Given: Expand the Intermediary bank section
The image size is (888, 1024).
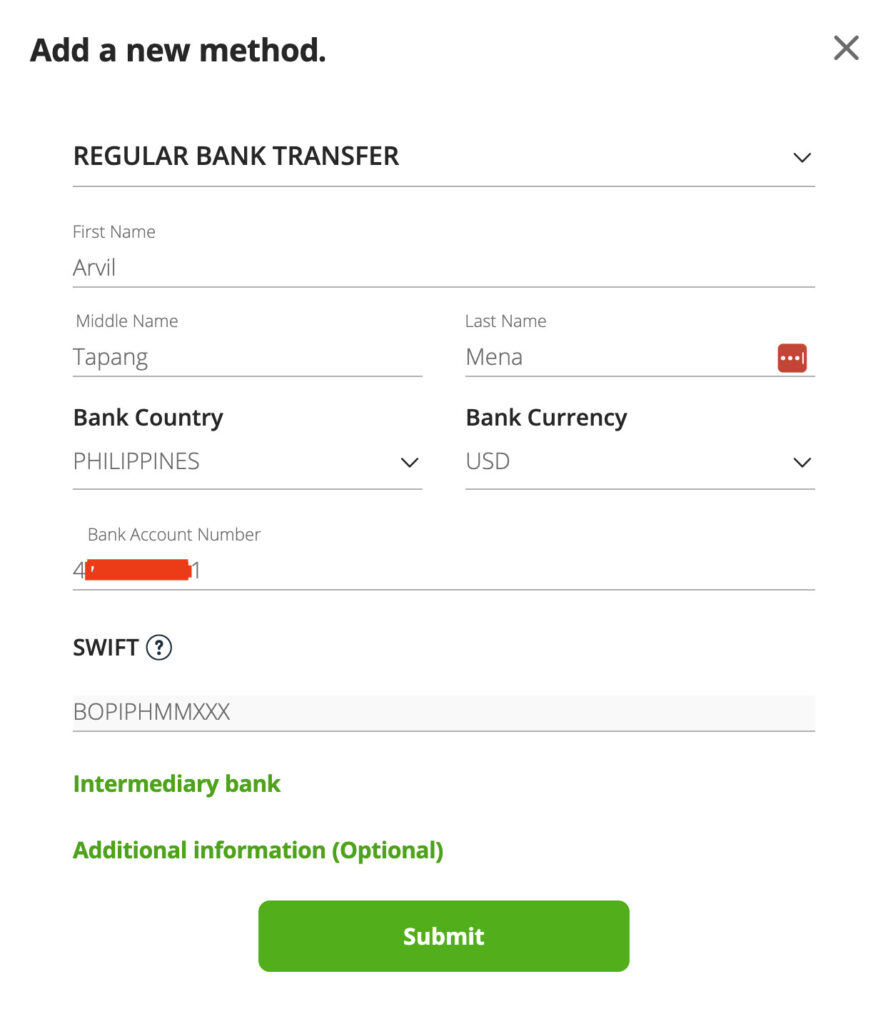Looking at the screenshot, I should click(177, 784).
